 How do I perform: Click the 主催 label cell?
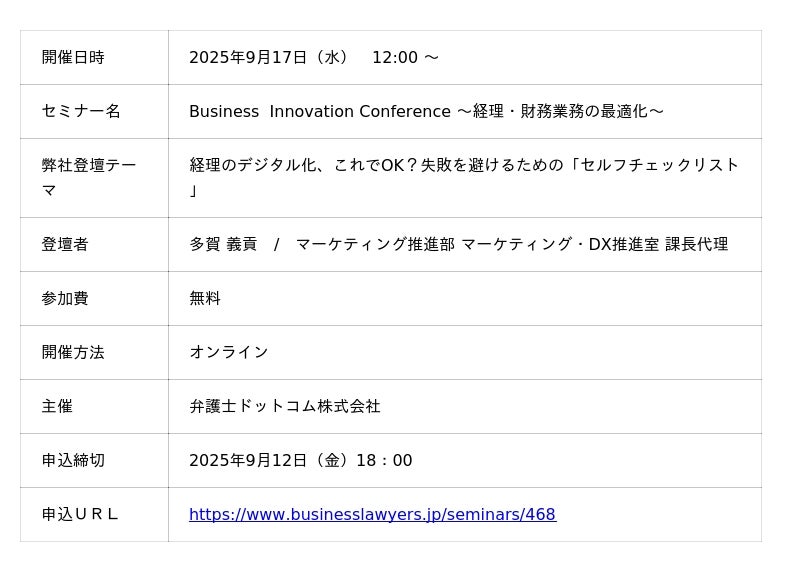[57, 406]
